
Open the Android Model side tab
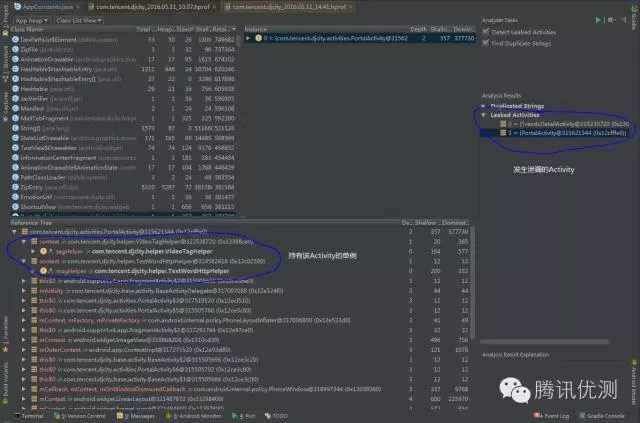(x=634, y=381)
